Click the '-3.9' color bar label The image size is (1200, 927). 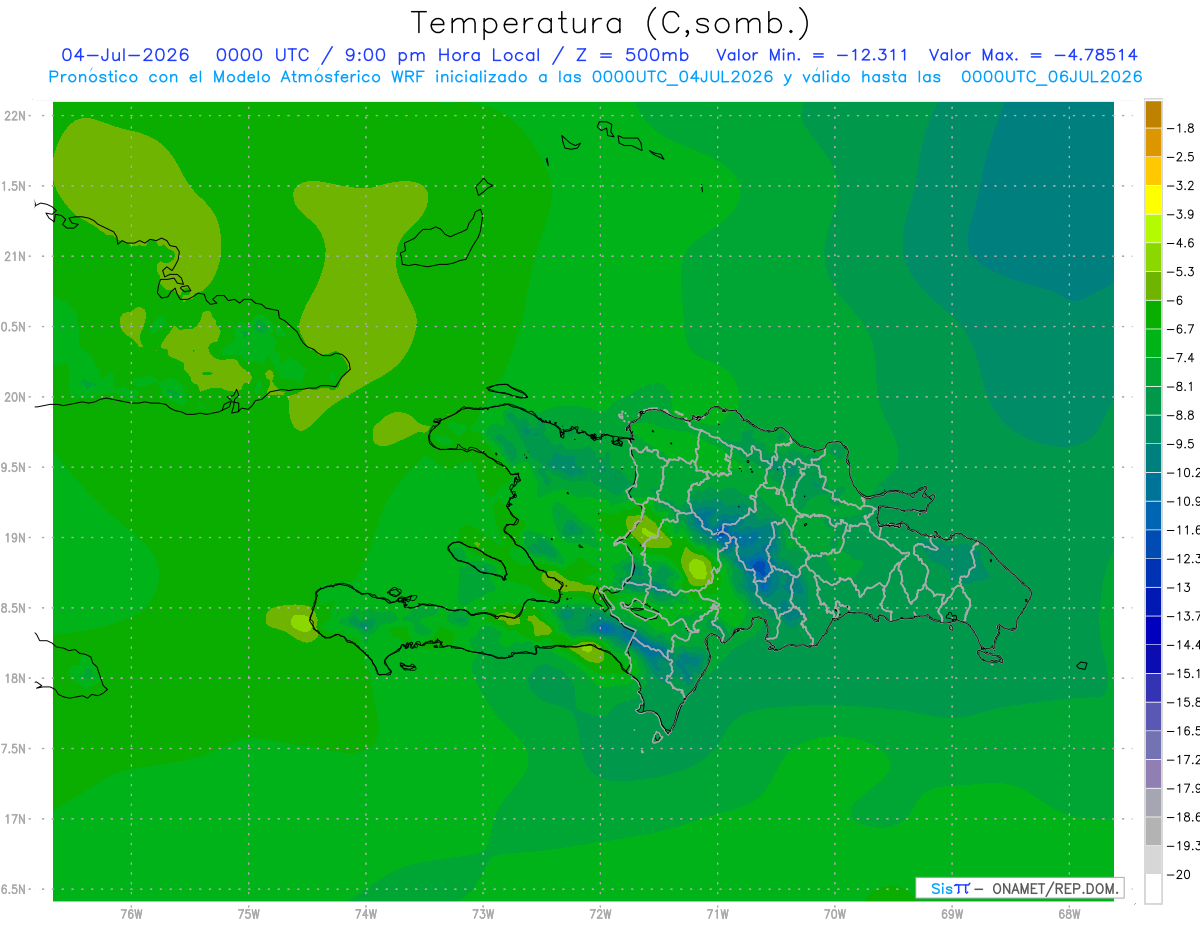pyautogui.click(x=1181, y=215)
